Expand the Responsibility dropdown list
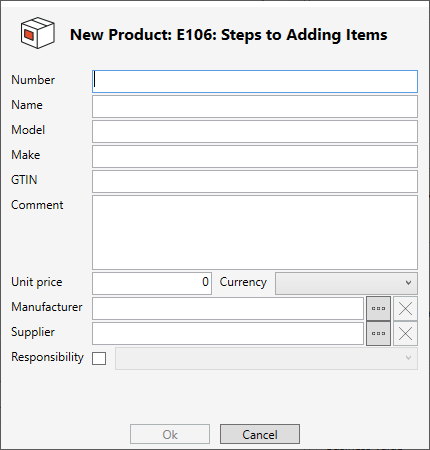This screenshot has width=430, height=450. [x=266, y=358]
